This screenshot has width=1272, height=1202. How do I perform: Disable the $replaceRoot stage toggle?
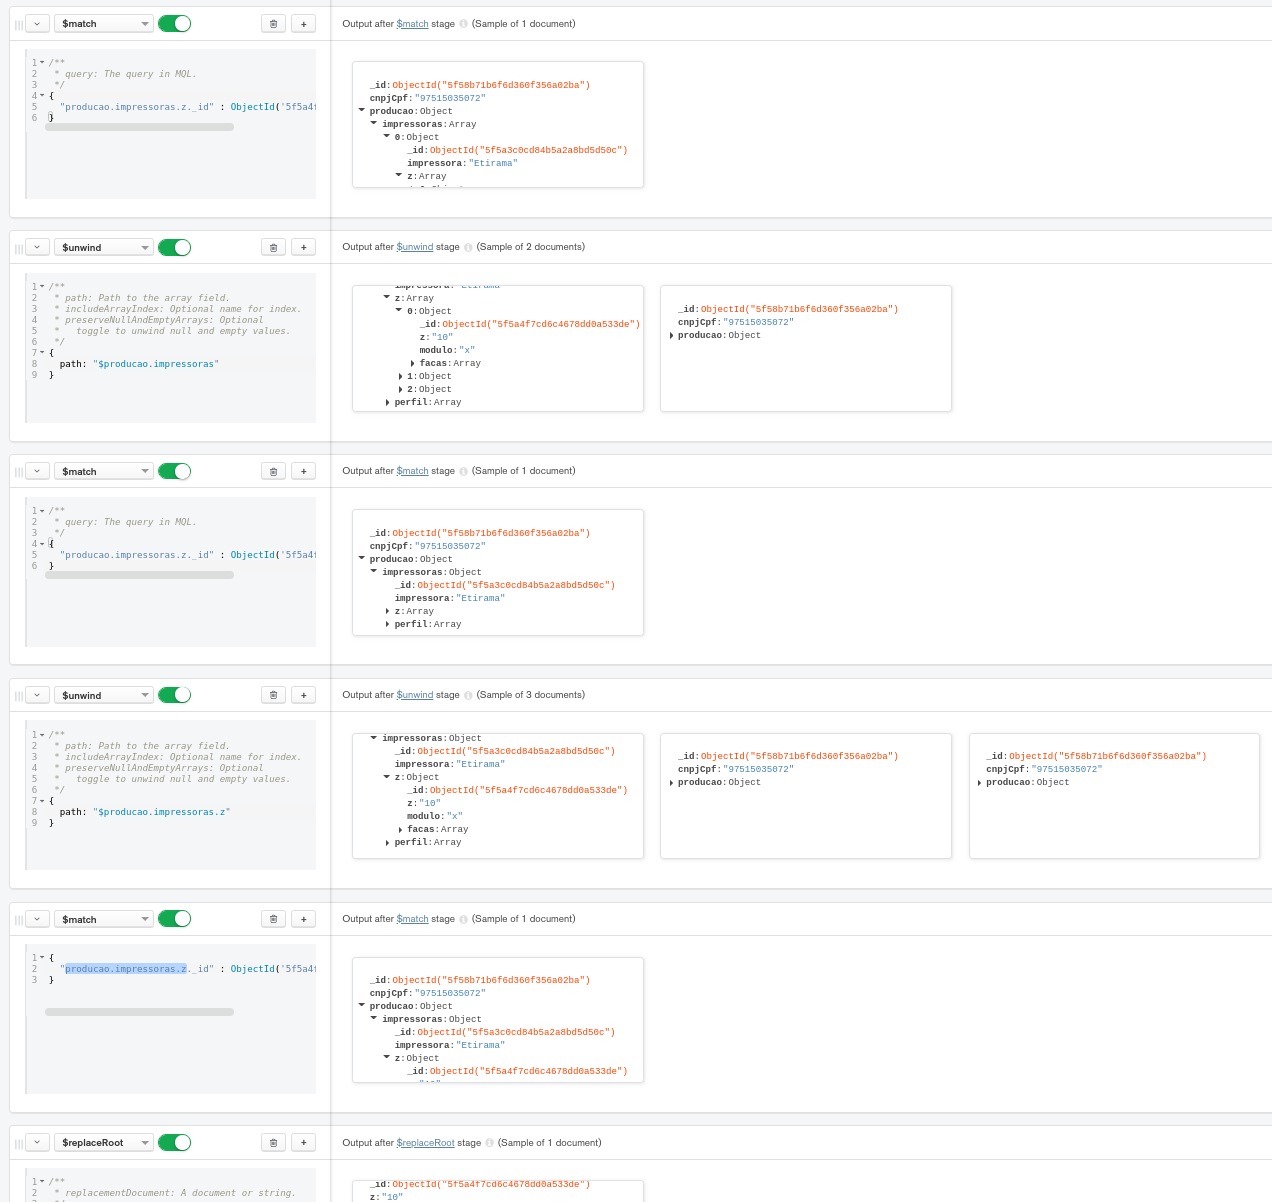point(174,1143)
